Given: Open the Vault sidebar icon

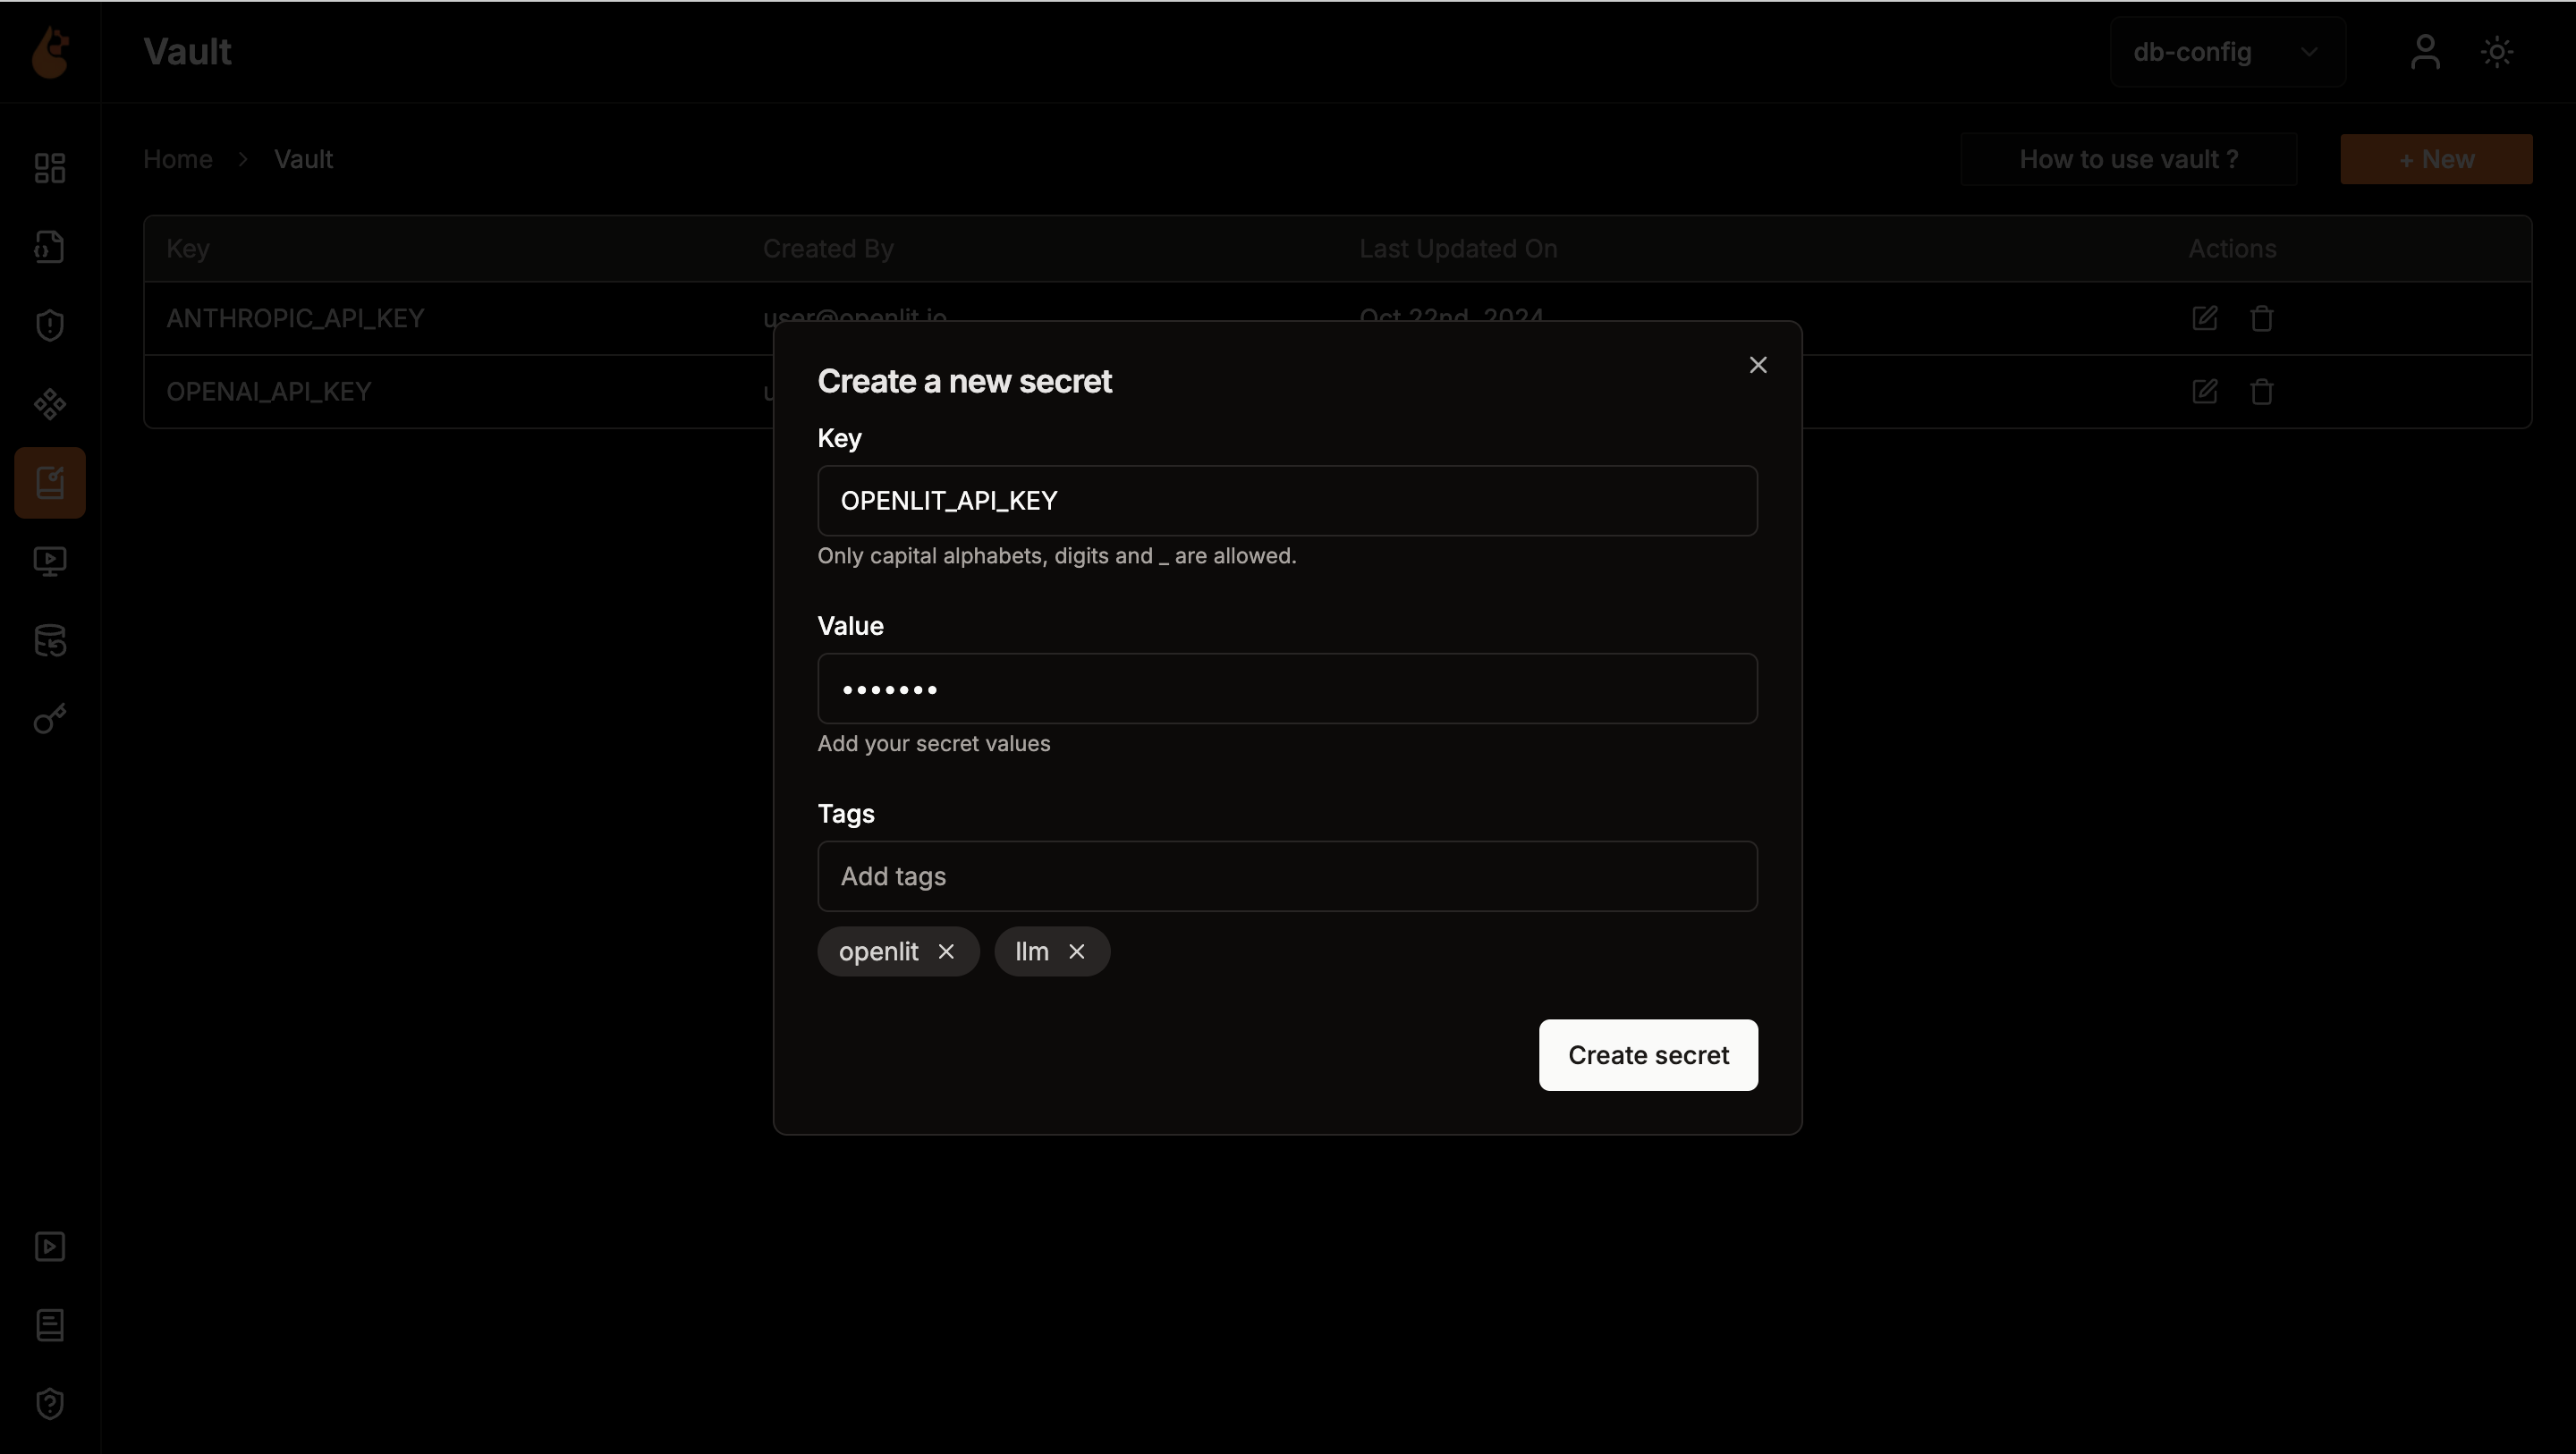Looking at the screenshot, I should (x=50, y=483).
